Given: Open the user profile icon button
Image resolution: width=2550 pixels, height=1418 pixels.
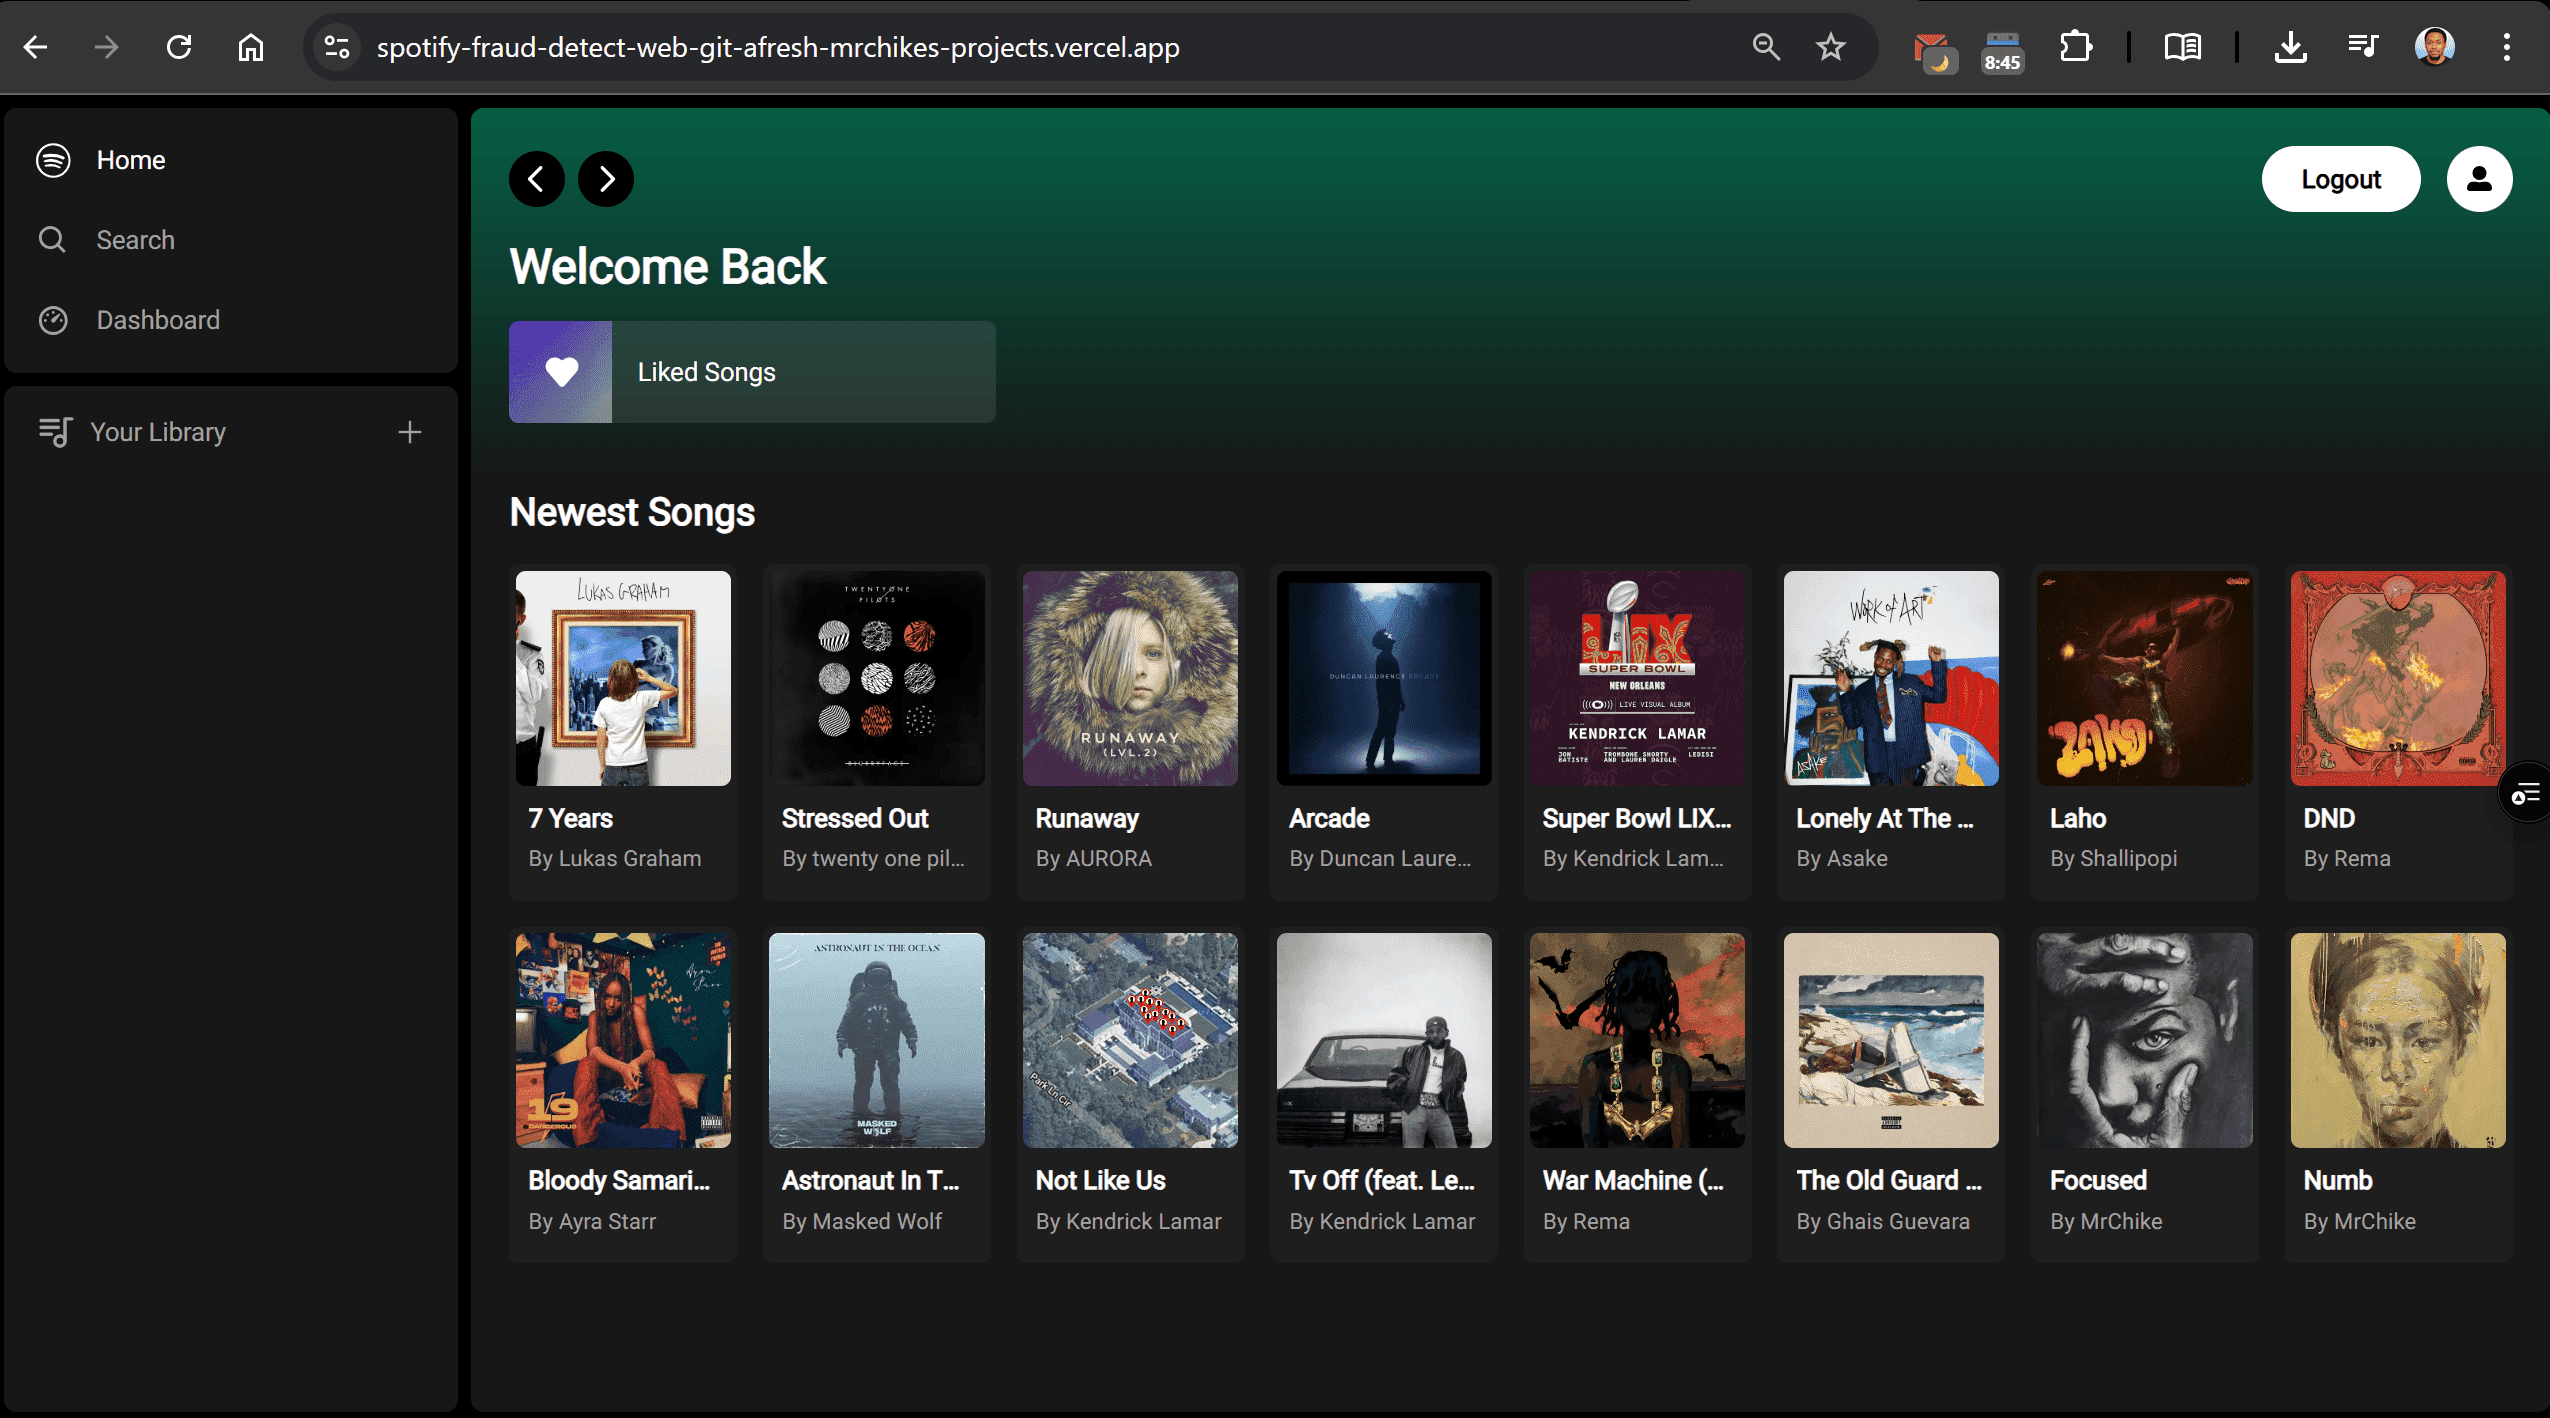Looking at the screenshot, I should (x=2479, y=179).
